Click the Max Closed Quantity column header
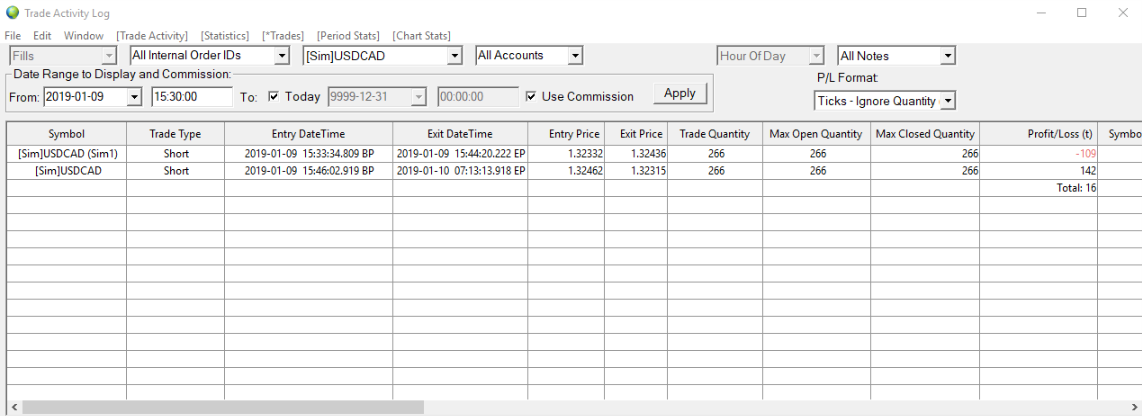Image resolution: width=1142 pixels, height=416 pixels. click(x=925, y=134)
